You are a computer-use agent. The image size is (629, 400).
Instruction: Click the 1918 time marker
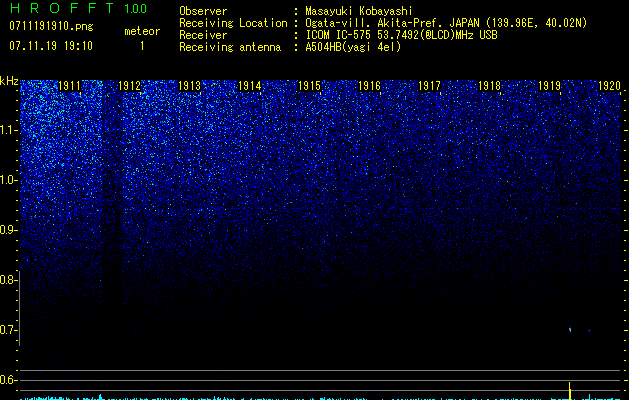(x=489, y=86)
